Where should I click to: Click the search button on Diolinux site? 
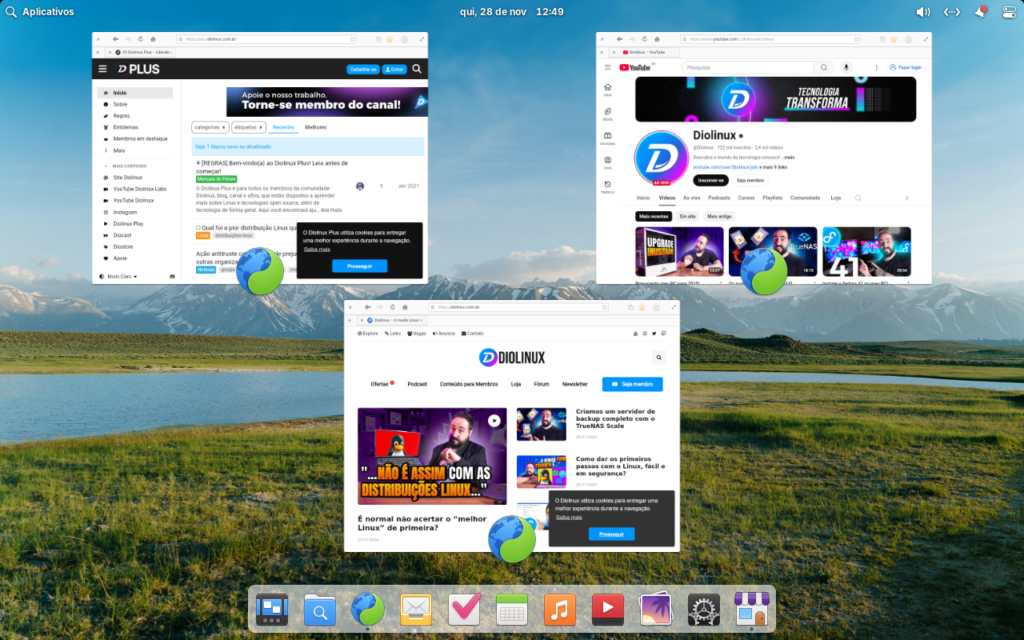(658, 357)
